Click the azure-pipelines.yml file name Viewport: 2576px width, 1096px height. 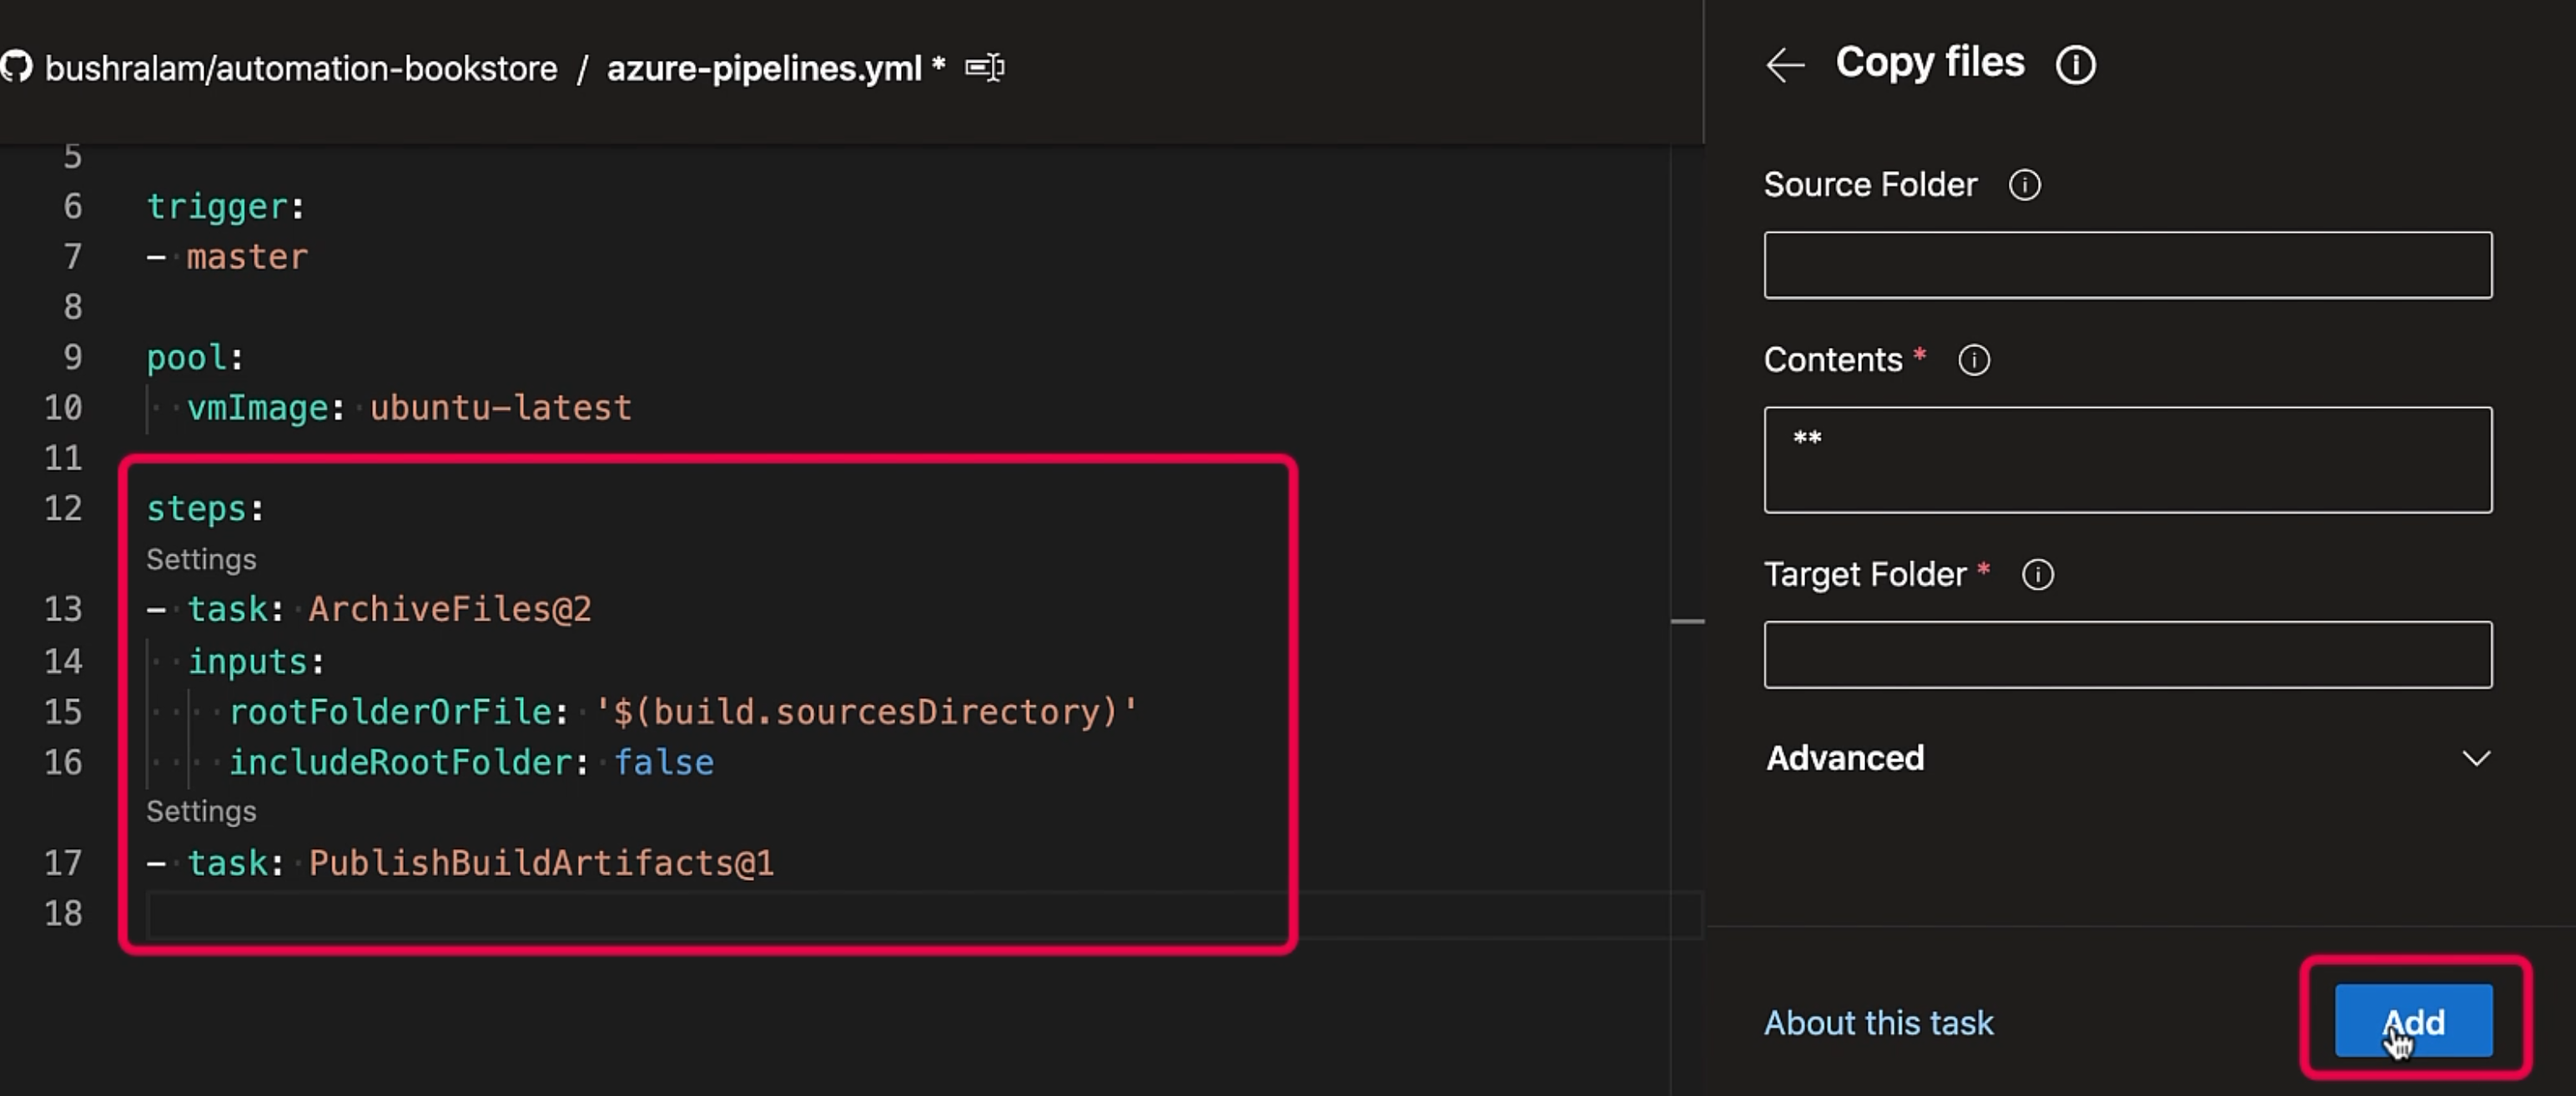[x=763, y=69]
